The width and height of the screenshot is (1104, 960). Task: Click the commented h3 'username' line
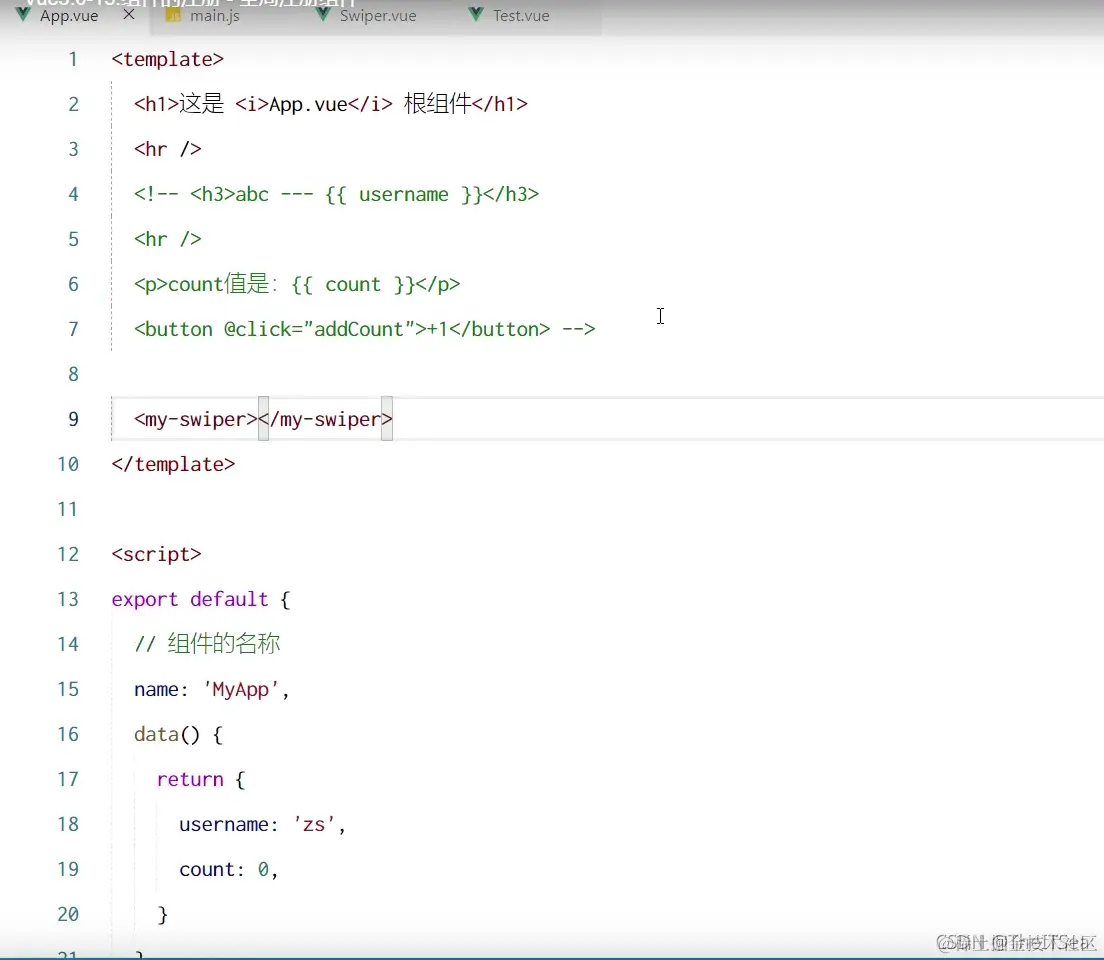coord(337,194)
